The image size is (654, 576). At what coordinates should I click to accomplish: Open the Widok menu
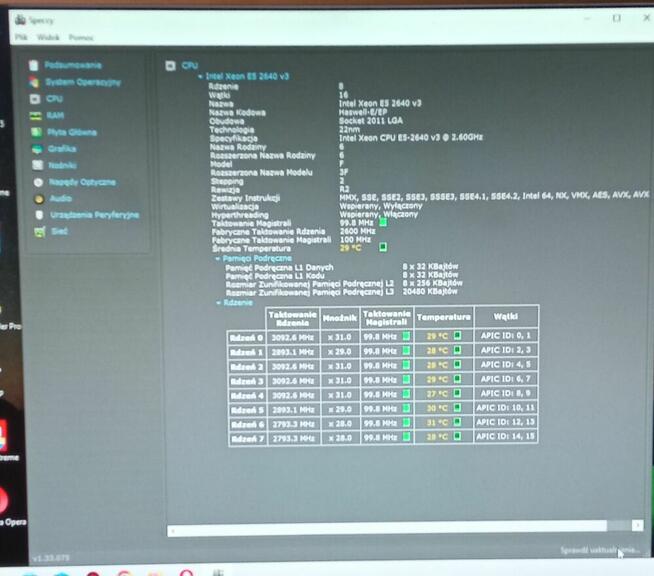[48, 37]
